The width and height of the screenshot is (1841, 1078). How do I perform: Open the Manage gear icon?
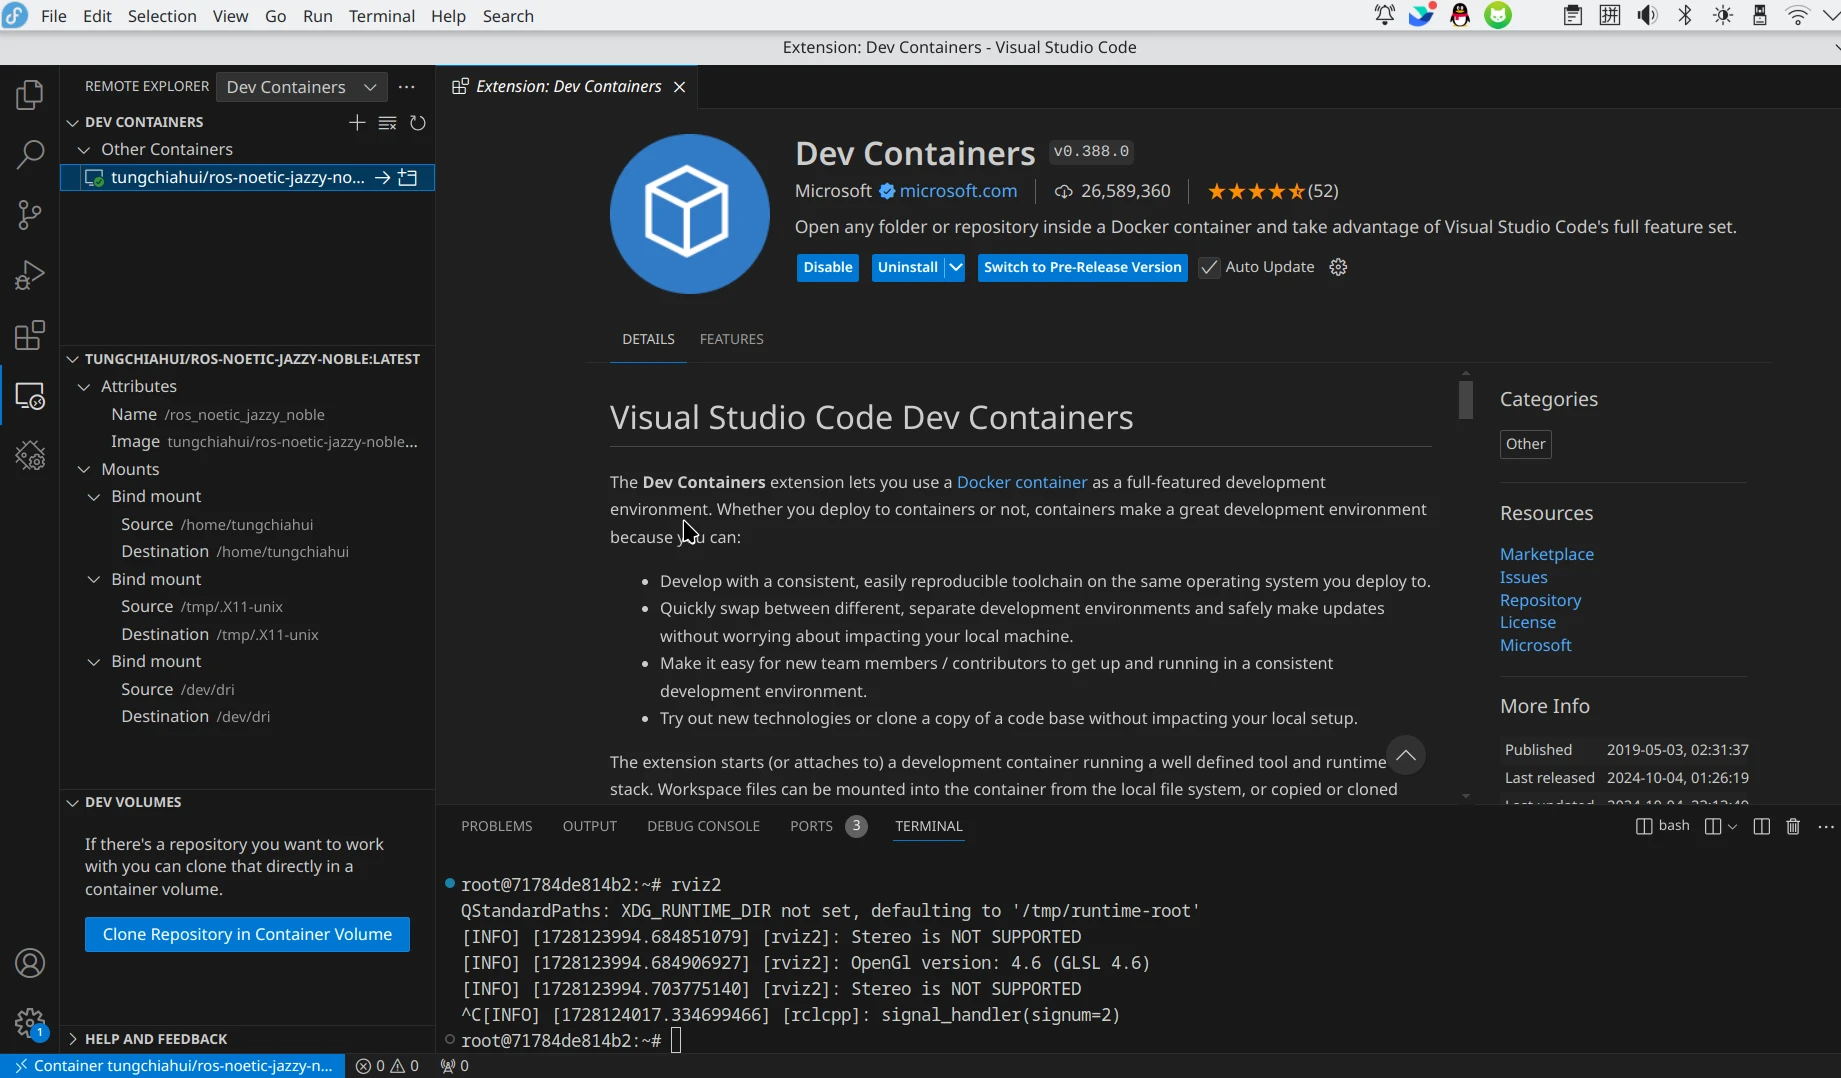(x=30, y=1023)
